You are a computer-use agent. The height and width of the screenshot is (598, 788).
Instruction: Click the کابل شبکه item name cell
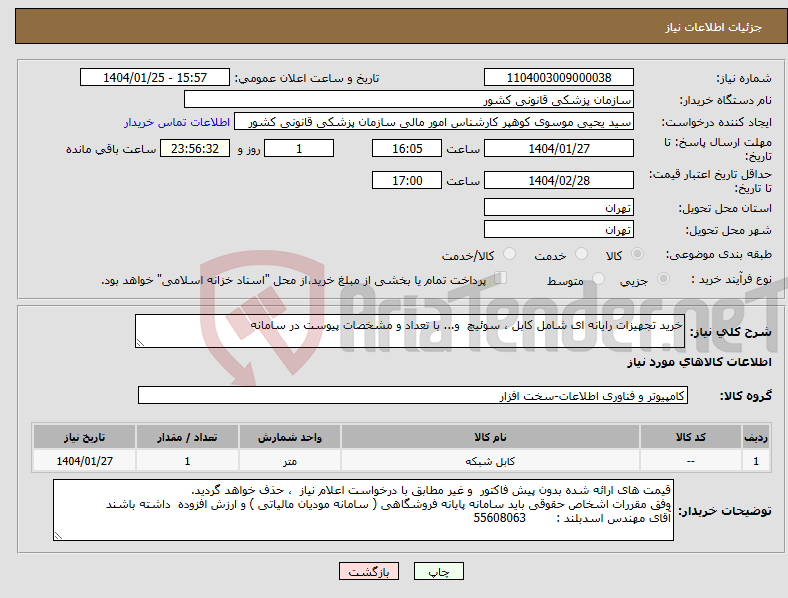coord(490,461)
